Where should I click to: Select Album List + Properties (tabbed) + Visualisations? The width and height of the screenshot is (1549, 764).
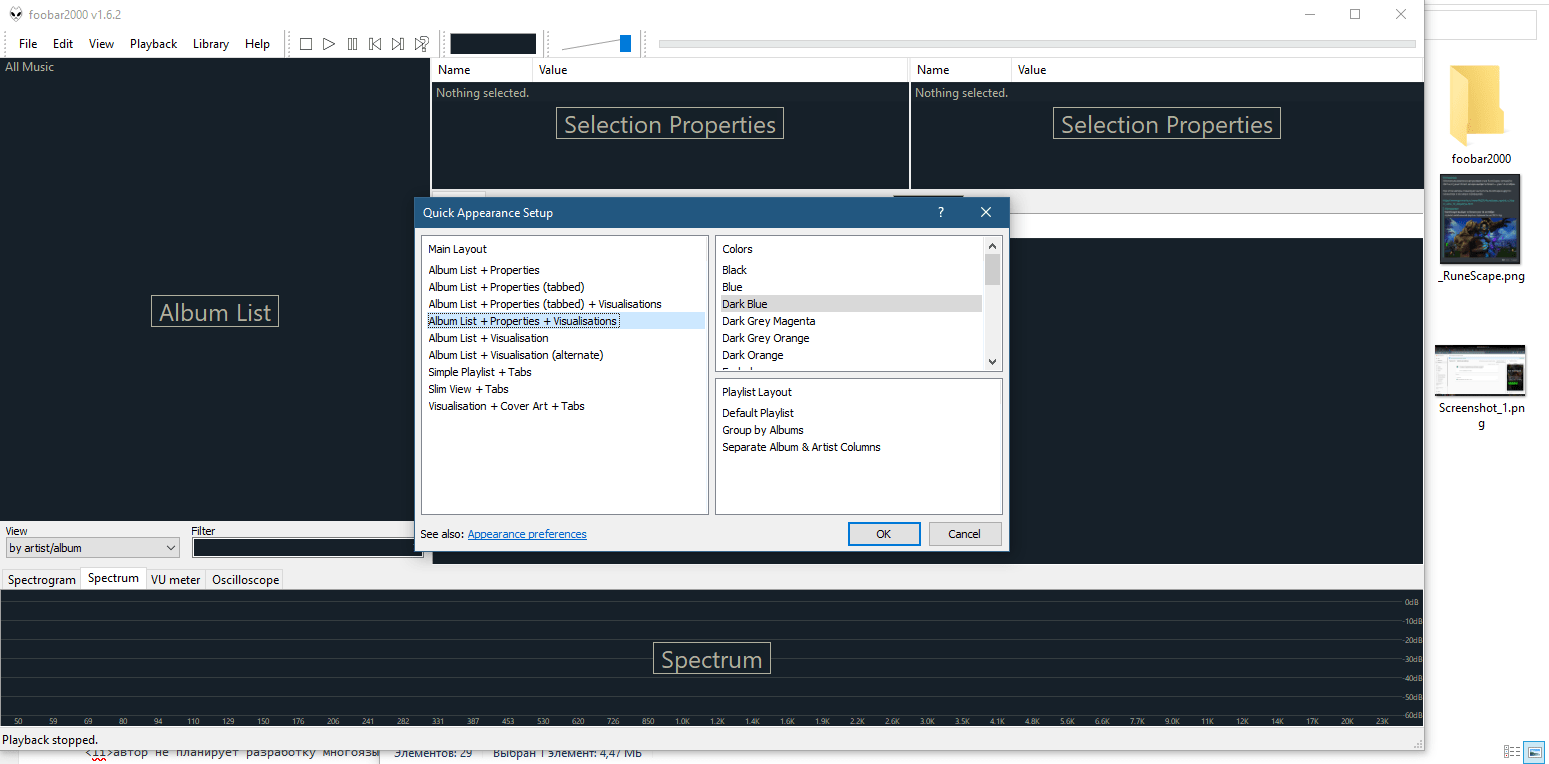(545, 304)
